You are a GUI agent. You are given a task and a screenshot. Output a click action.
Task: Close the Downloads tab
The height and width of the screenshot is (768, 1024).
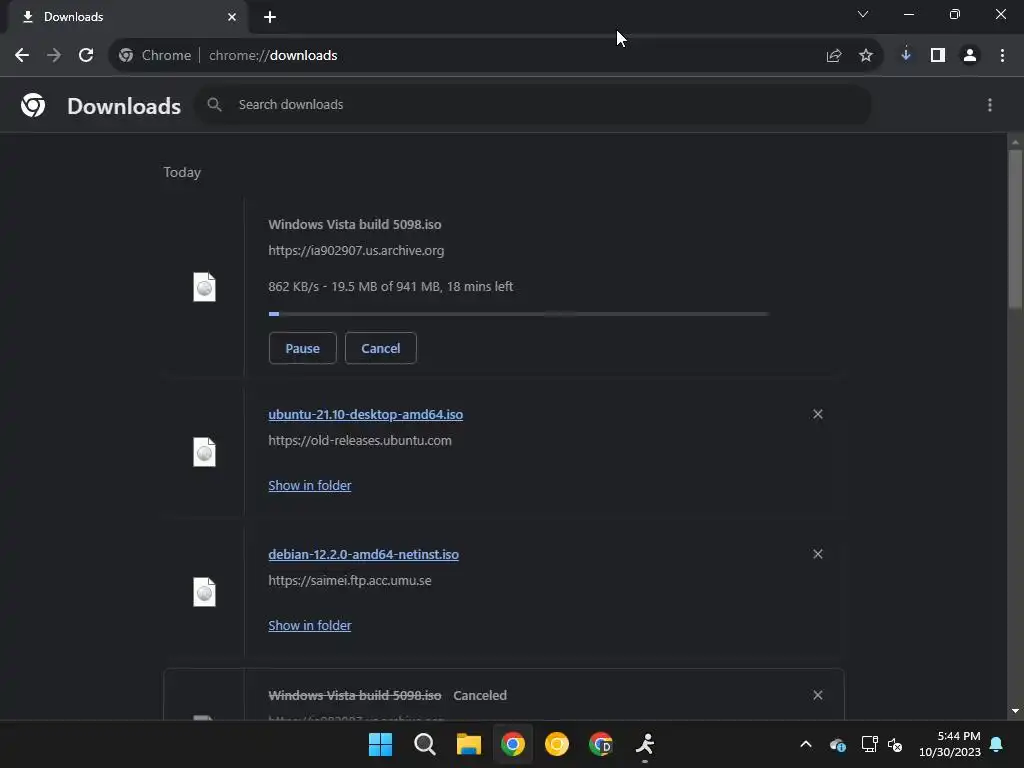click(x=232, y=17)
